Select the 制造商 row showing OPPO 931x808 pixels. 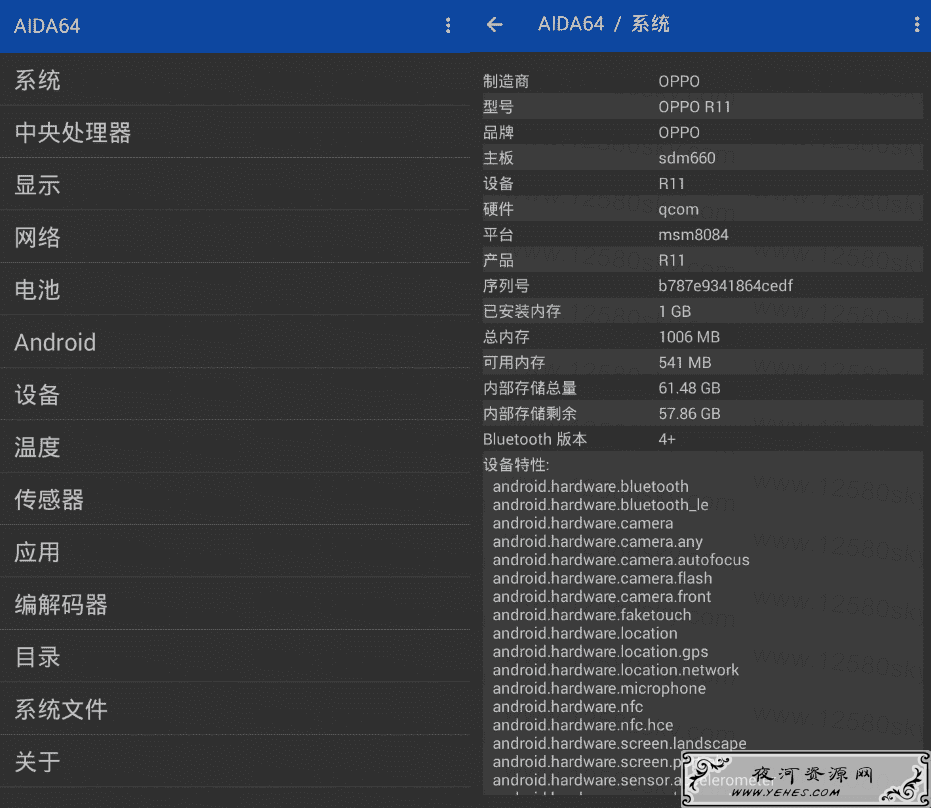click(702, 81)
